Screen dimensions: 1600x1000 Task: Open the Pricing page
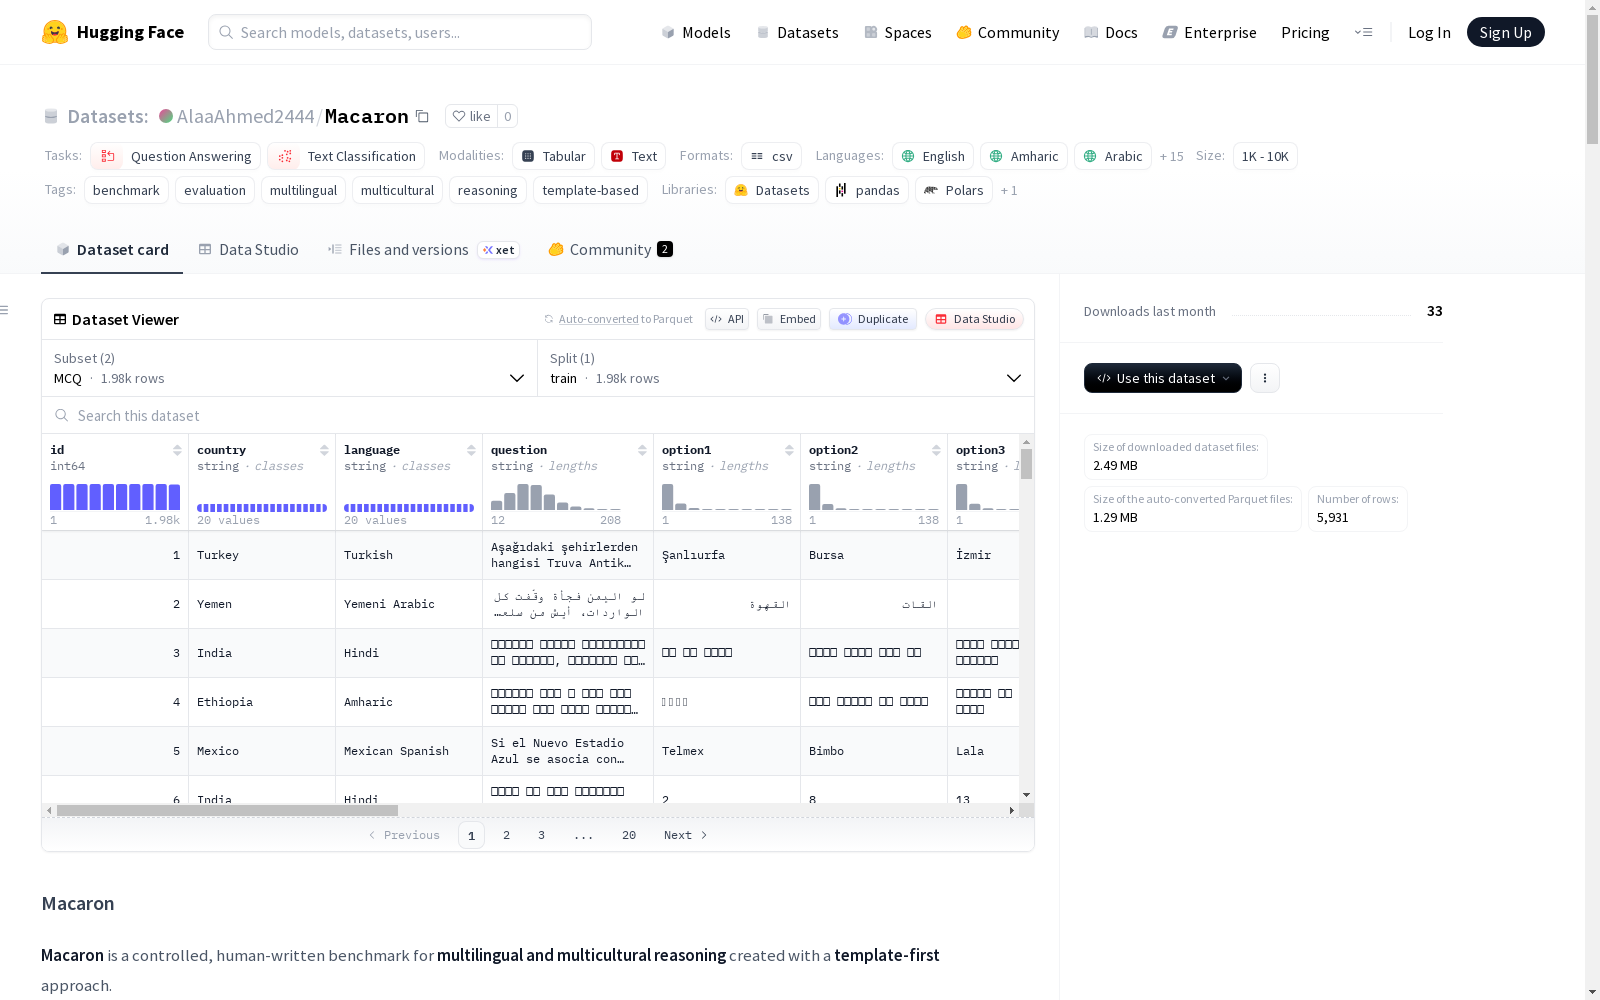click(1305, 32)
